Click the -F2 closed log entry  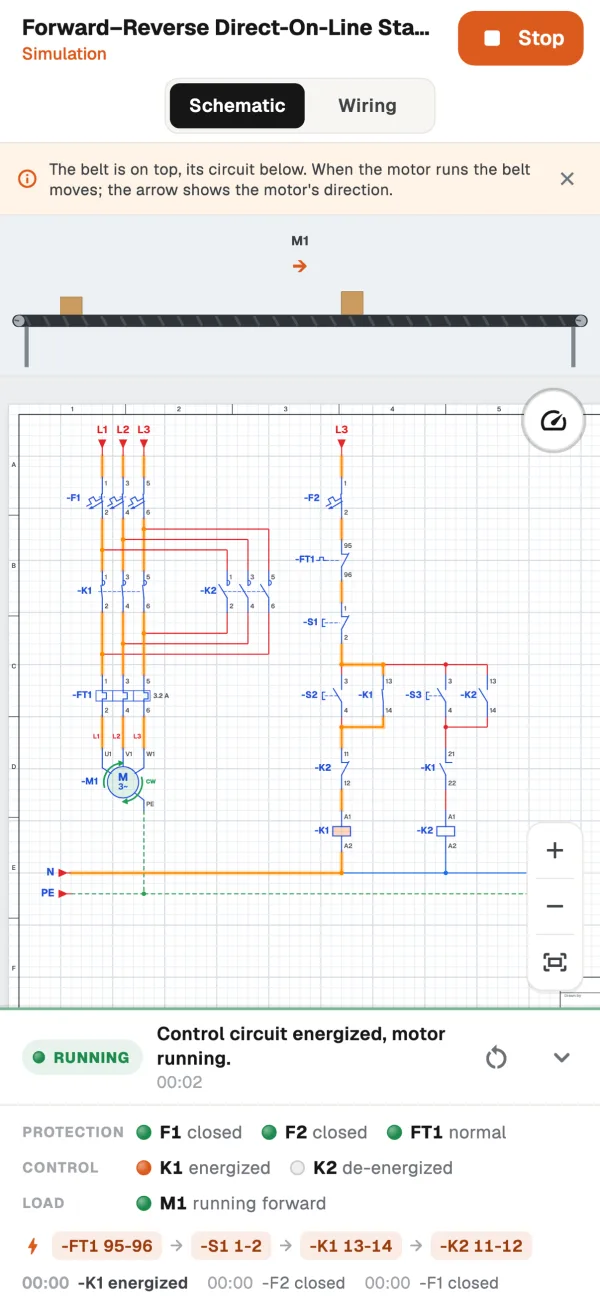coord(276,1283)
